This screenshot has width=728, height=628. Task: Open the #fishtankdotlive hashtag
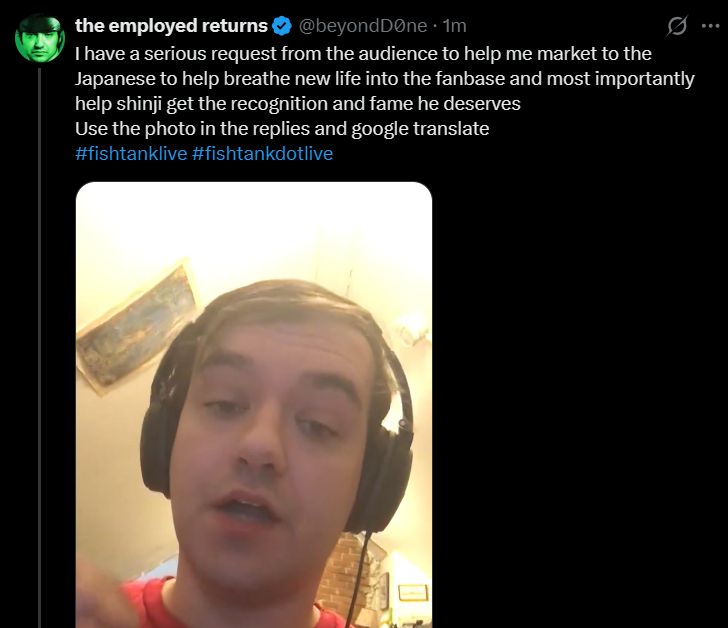[262, 154]
